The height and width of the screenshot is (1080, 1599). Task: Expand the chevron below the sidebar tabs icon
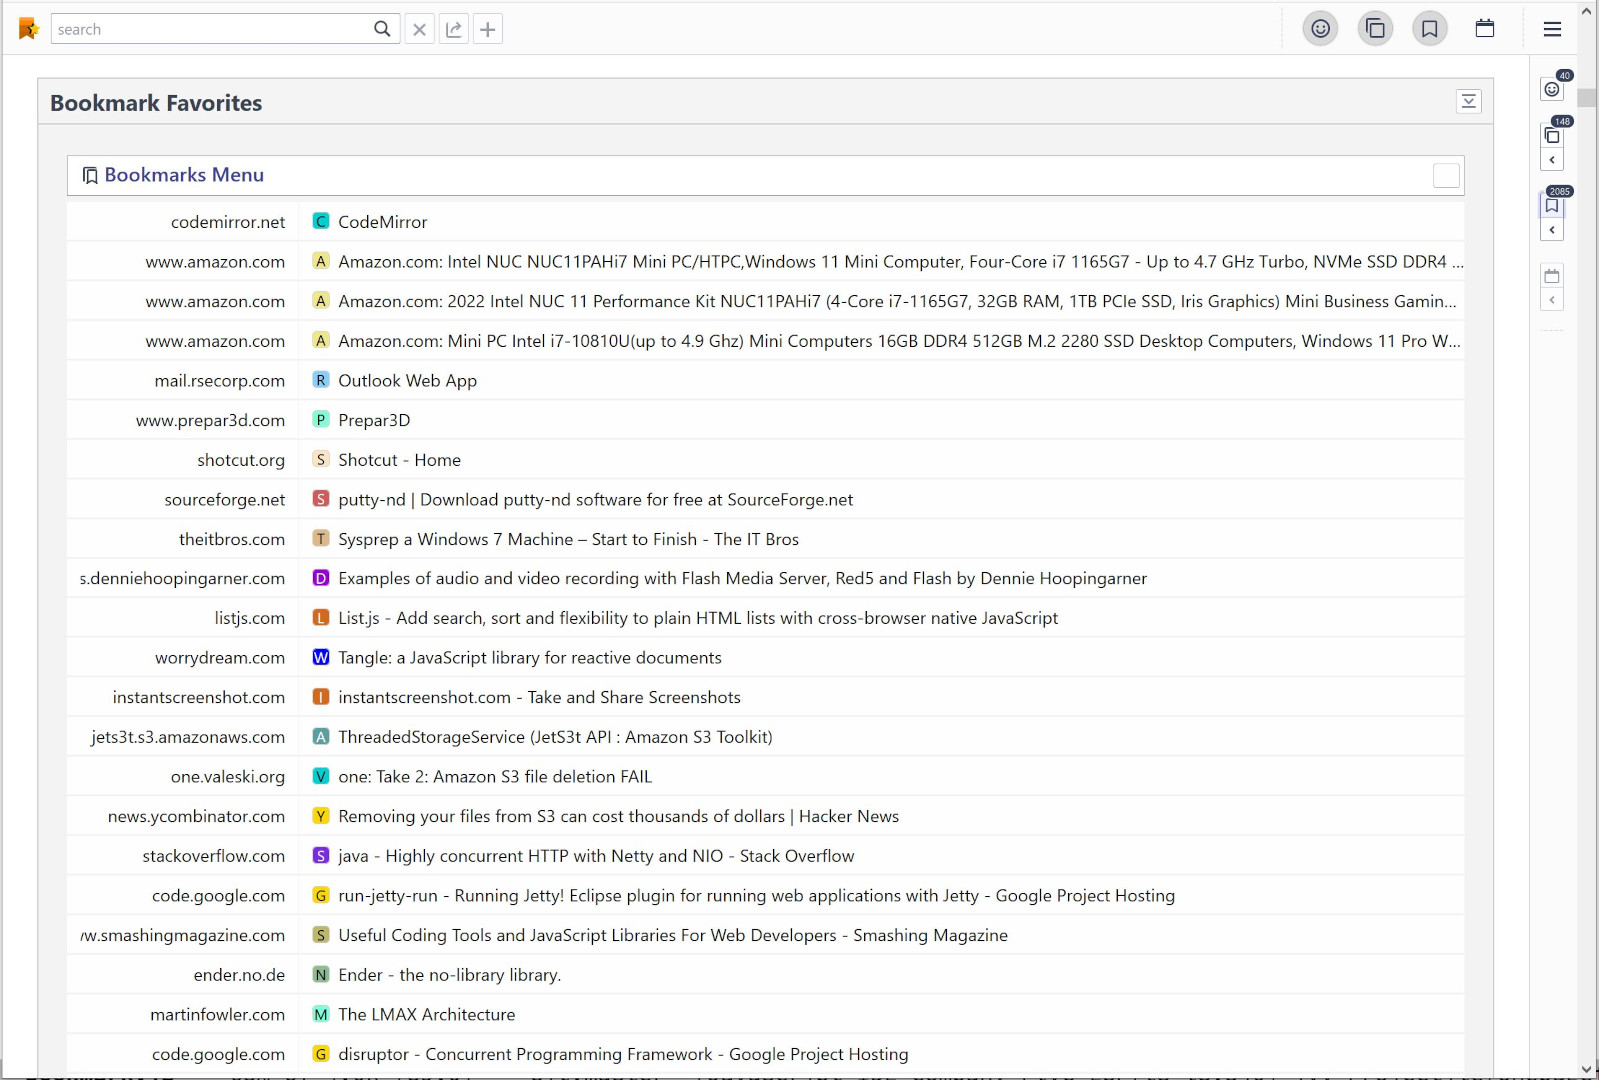click(x=1552, y=160)
